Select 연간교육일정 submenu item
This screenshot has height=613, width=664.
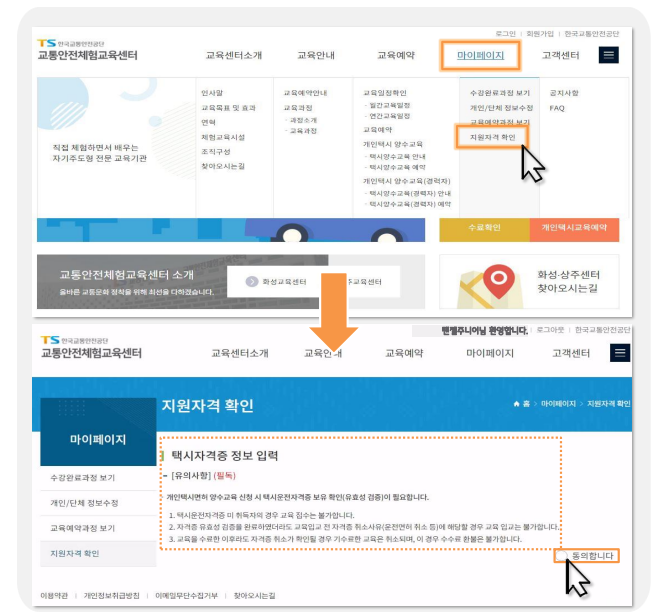[x=389, y=116]
